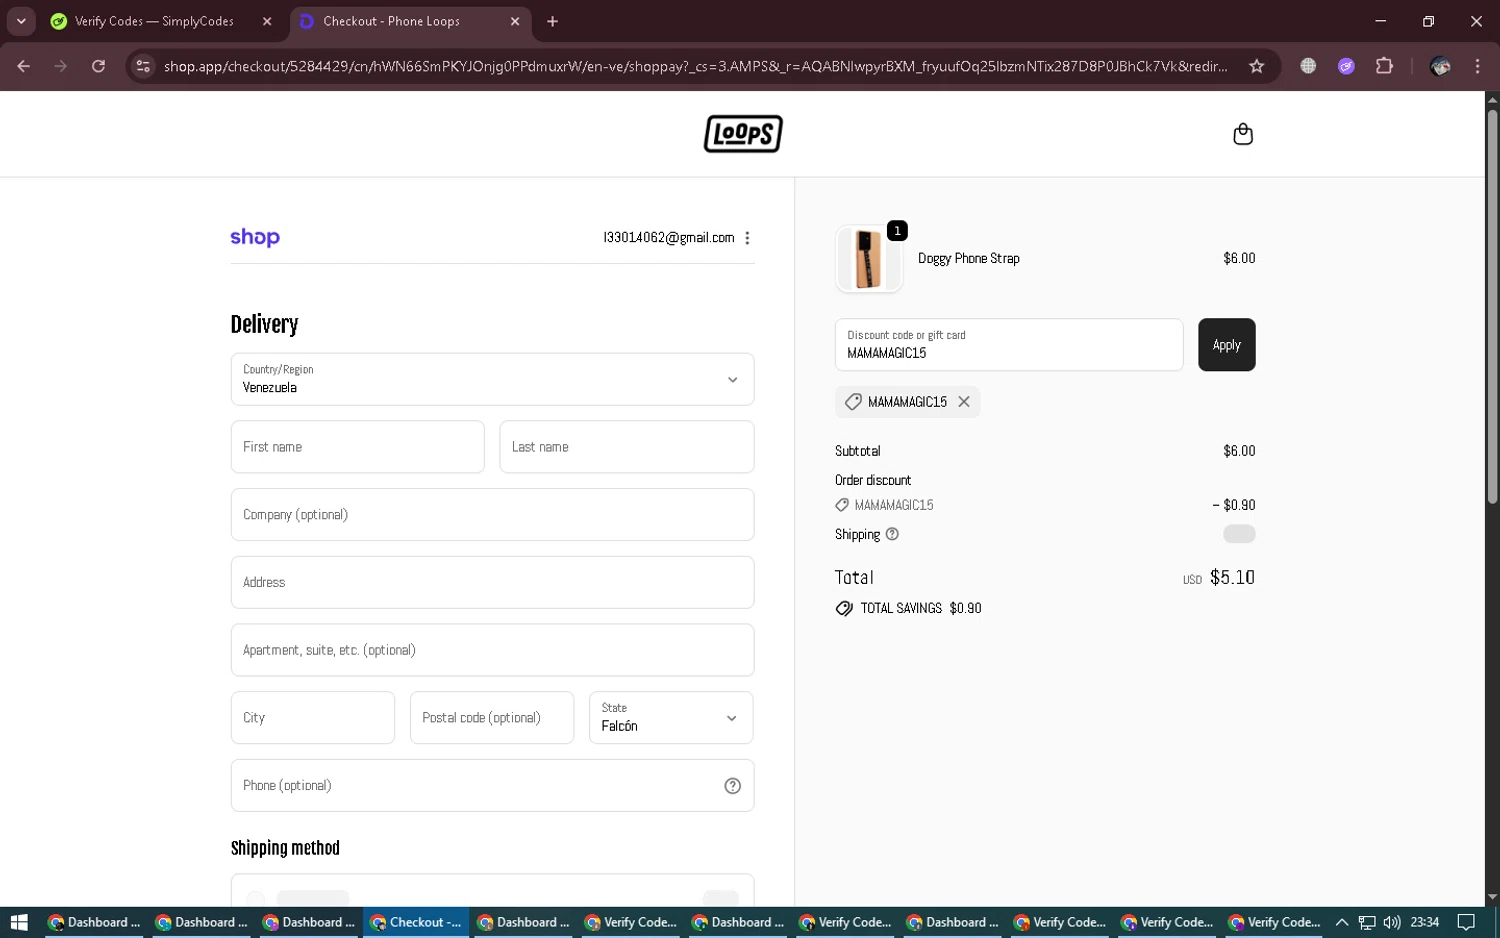Click the Postal code (optional) field
Viewport: 1500px width, 938px height.
492,718
